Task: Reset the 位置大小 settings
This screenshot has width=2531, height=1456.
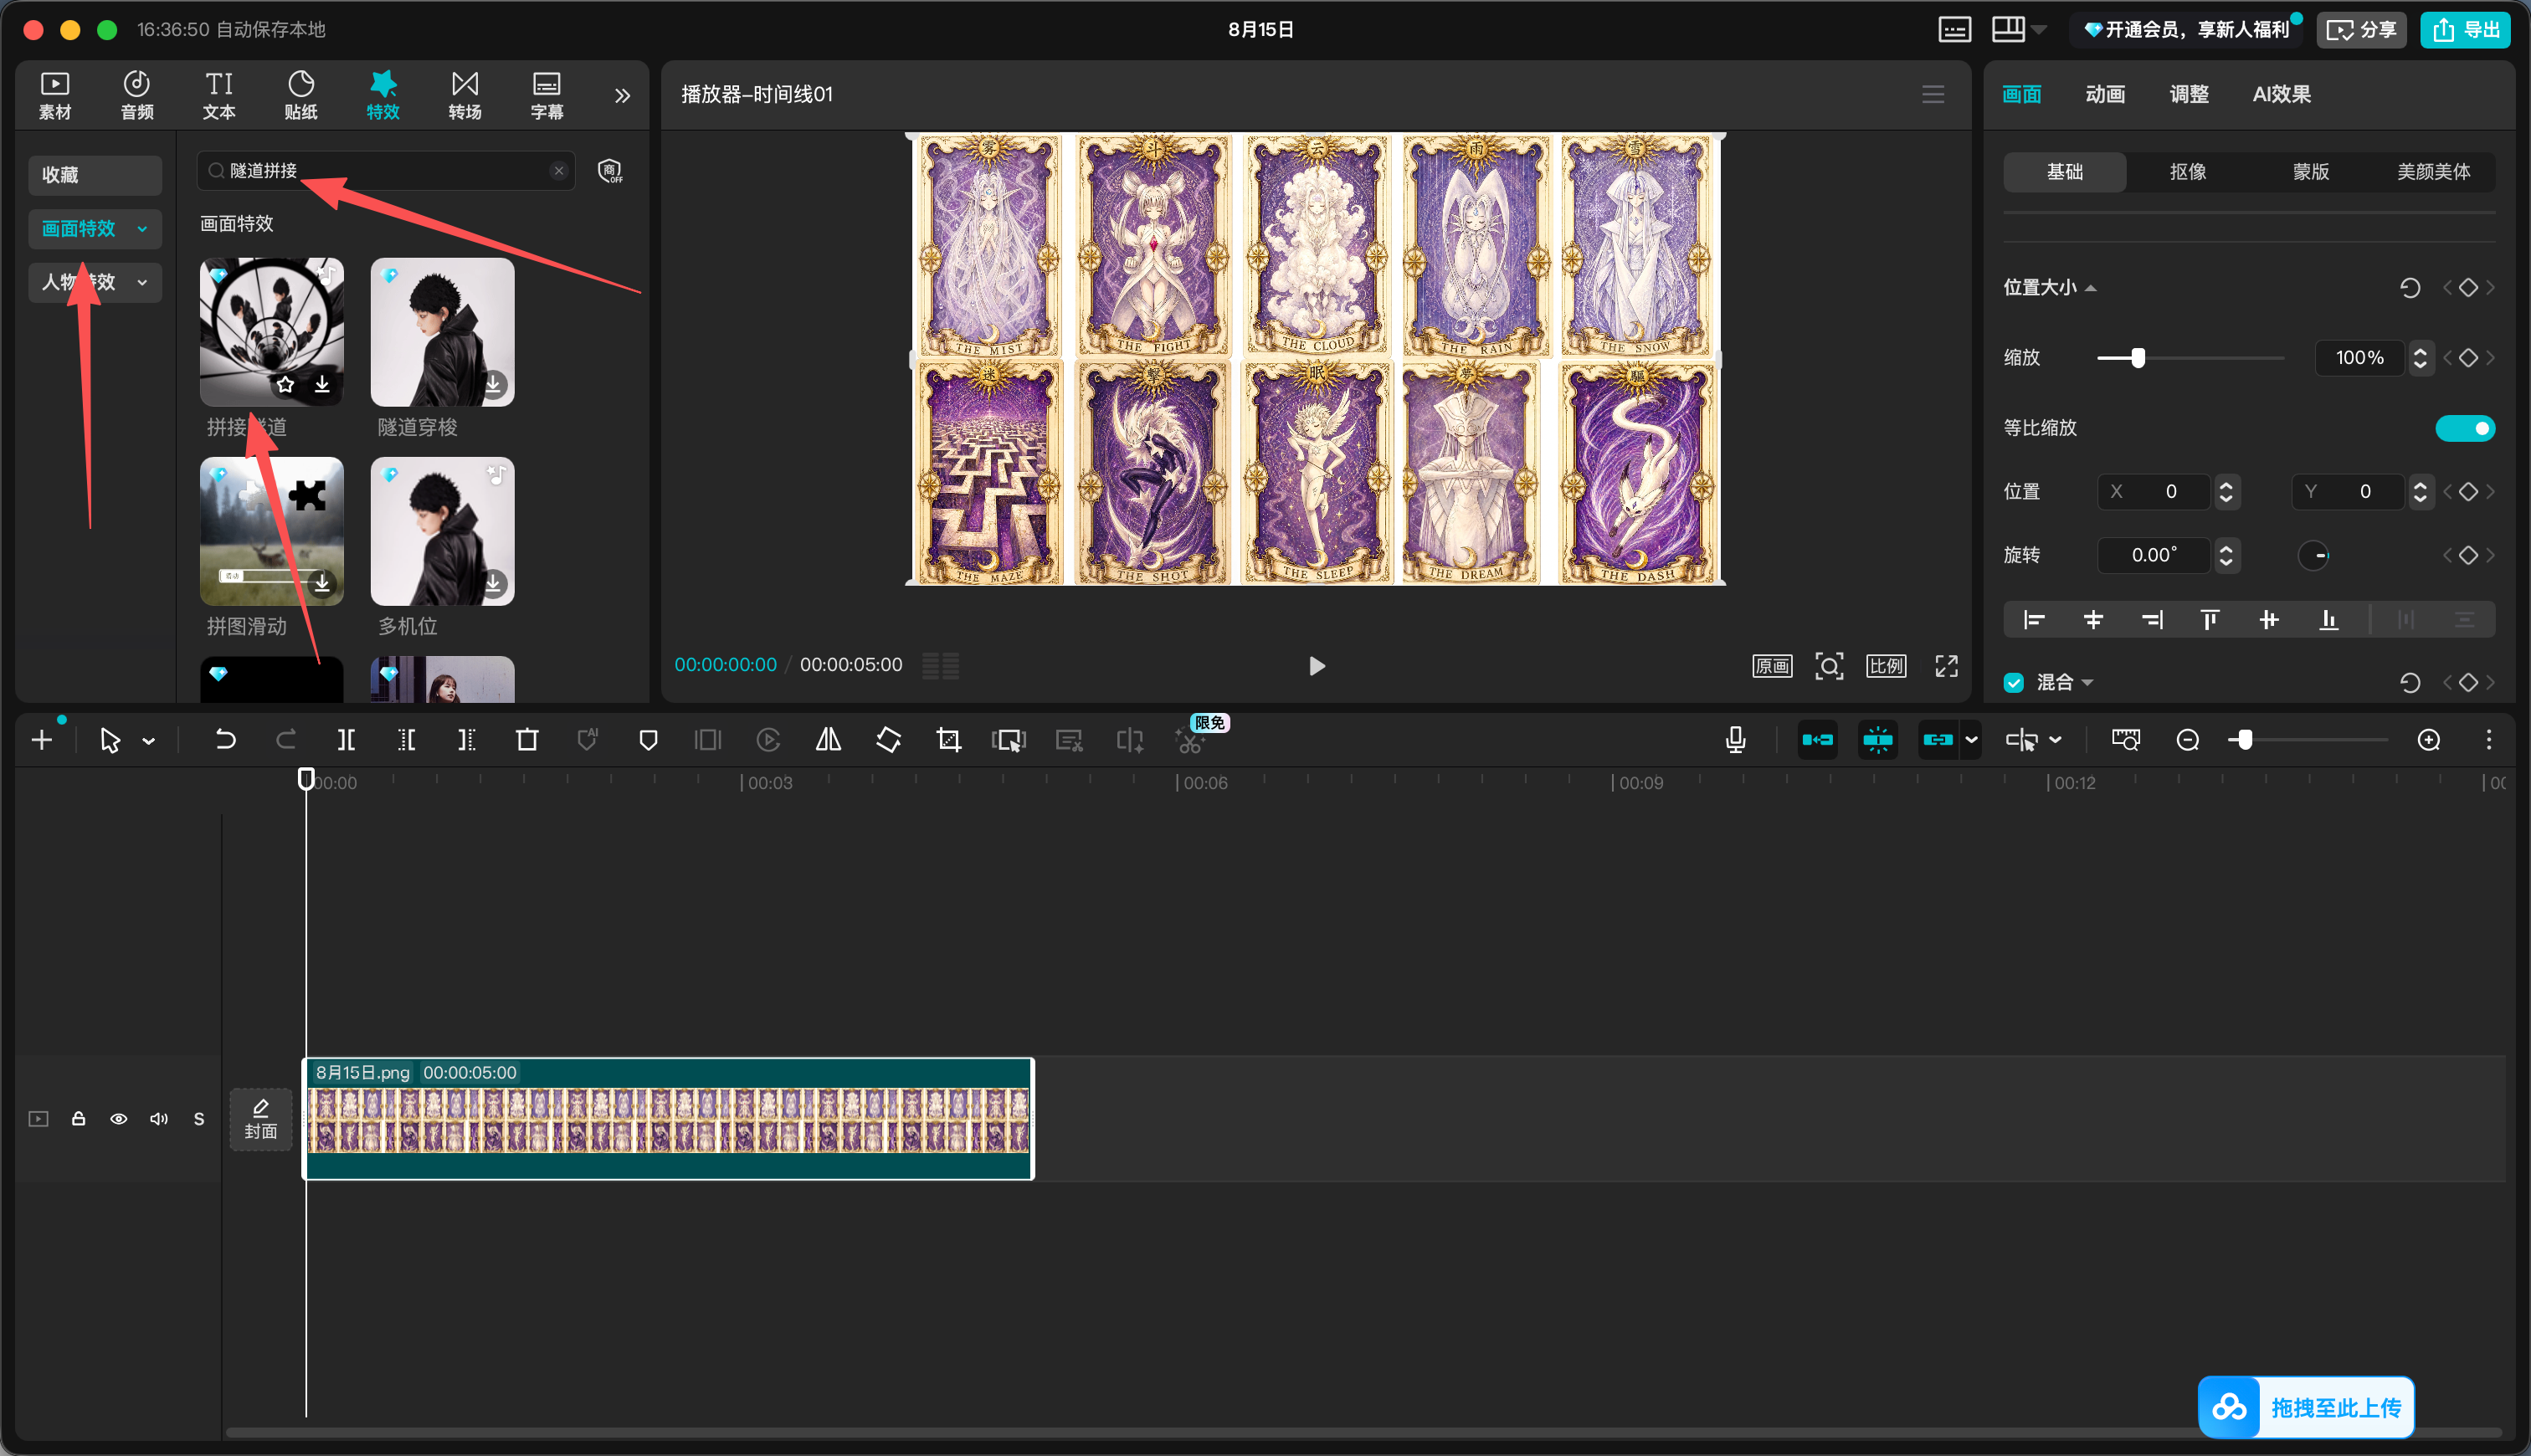Action: tap(2410, 288)
